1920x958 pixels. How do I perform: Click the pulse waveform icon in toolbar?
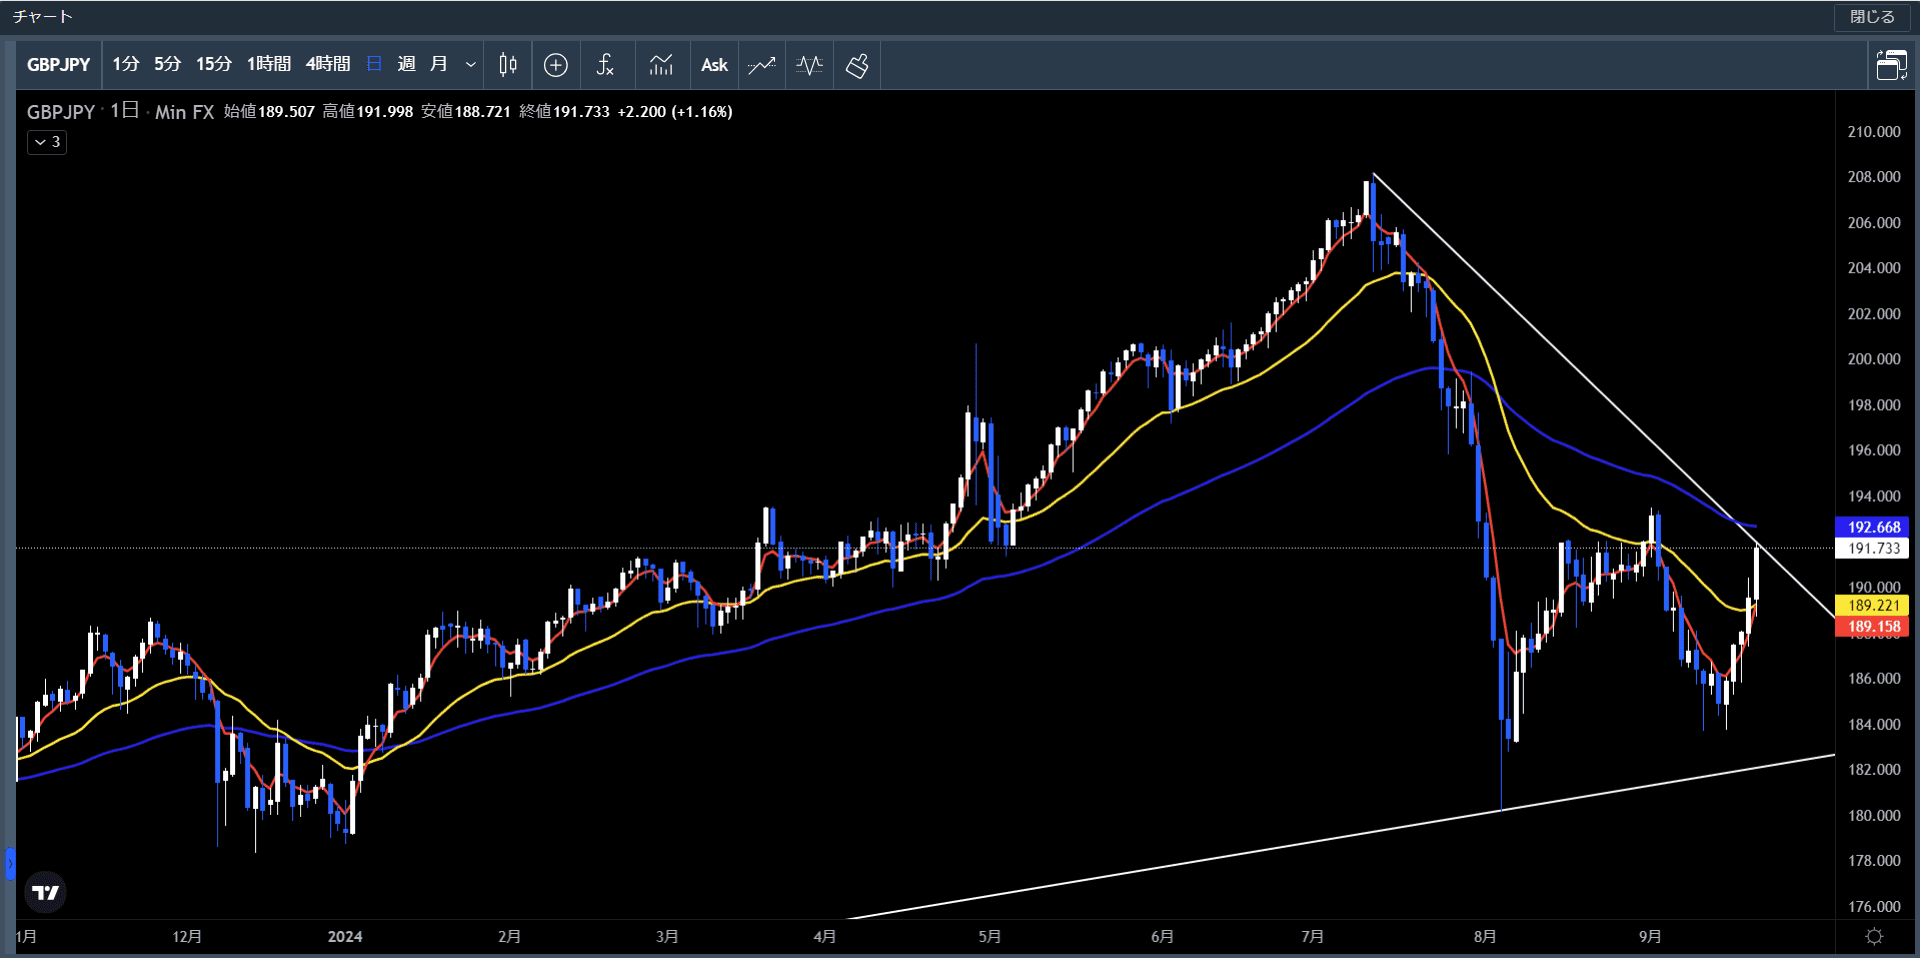point(809,65)
